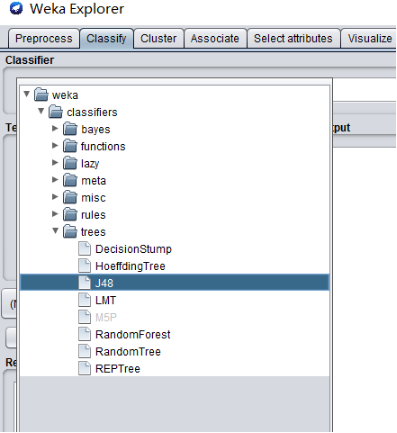The width and height of the screenshot is (397, 433).
Task: Click the meta folder icon
Action: click(70, 180)
